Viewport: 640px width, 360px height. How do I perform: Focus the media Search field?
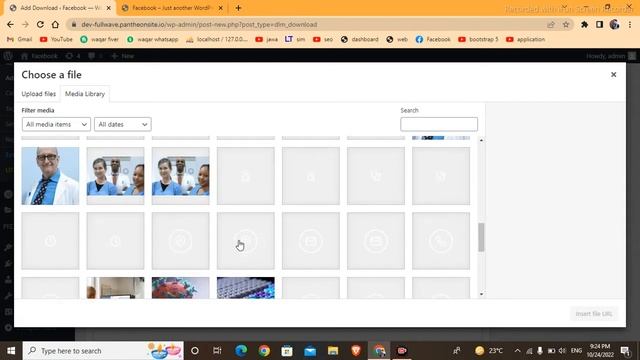click(439, 124)
